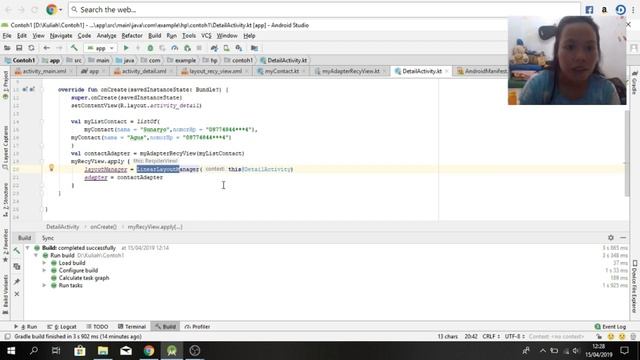Open the VCS menu
This screenshot has height=360, width=640.
tap(206, 36)
